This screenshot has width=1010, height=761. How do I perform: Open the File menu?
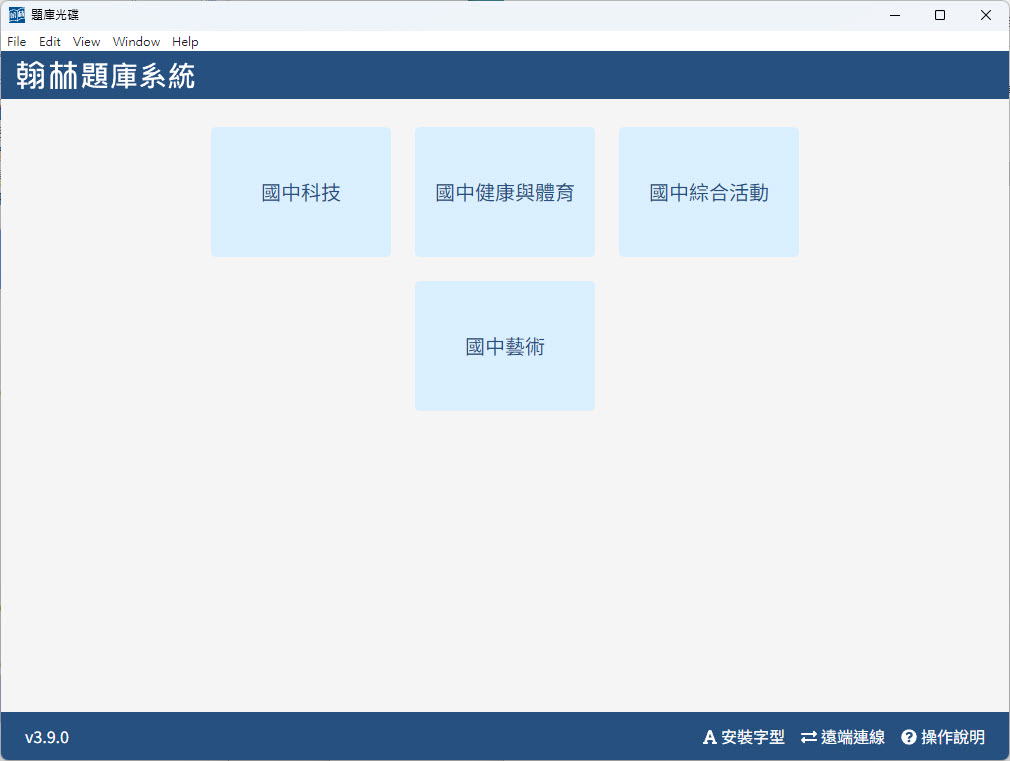(x=17, y=42)
